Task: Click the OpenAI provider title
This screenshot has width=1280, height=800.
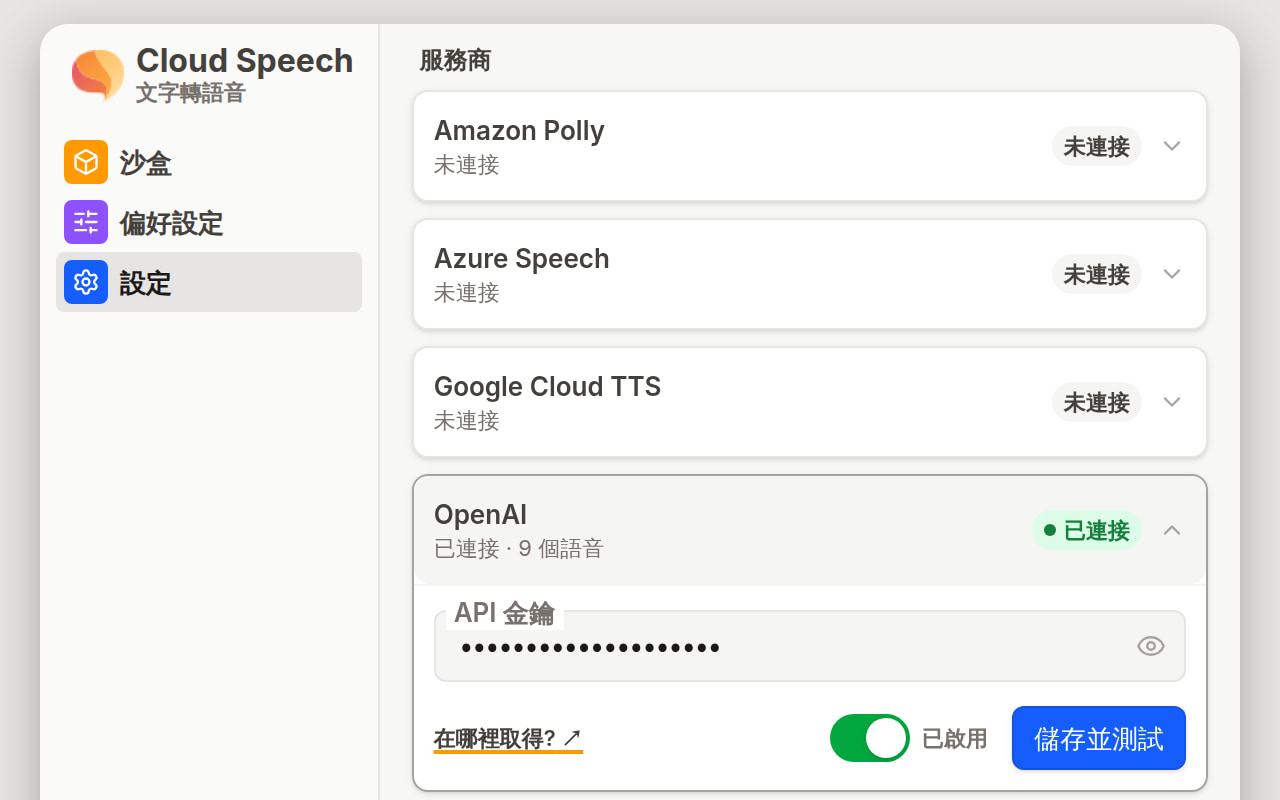Action: [480, 515]
